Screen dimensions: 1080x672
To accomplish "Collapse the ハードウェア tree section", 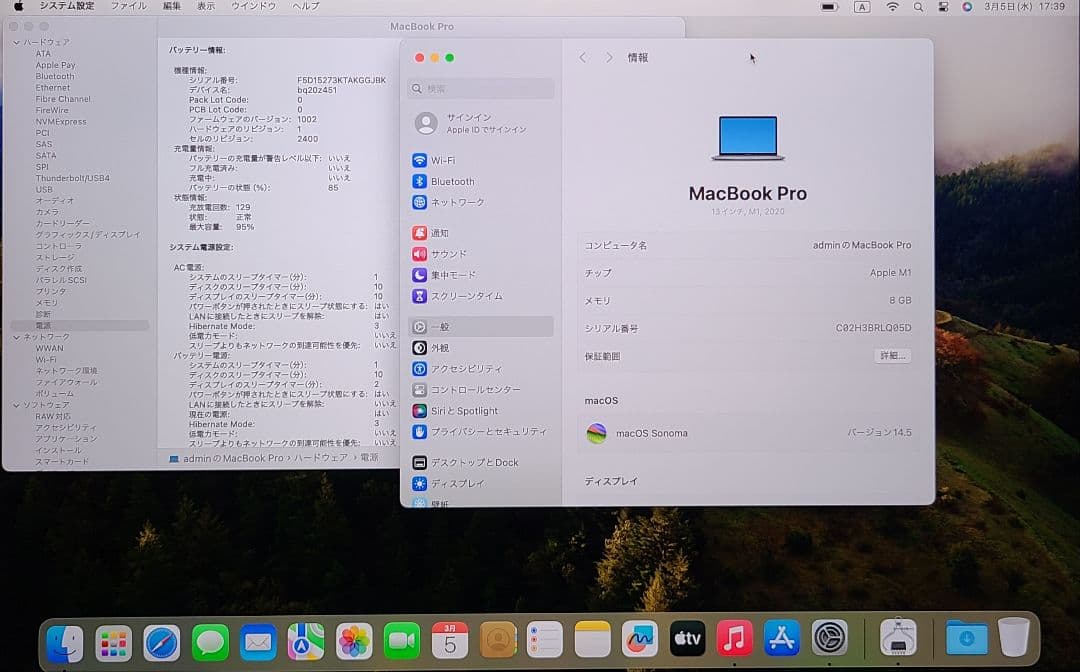I will [16, 44].
